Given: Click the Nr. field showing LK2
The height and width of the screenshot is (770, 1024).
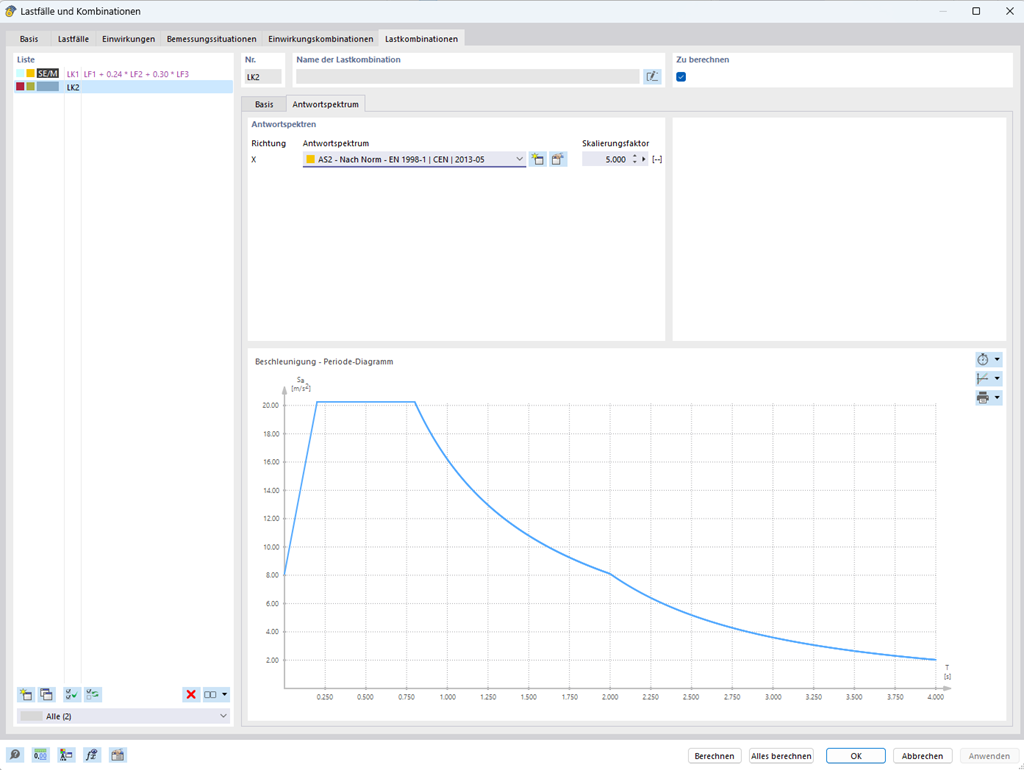Looking at the screenshot, I should [263, 76].
